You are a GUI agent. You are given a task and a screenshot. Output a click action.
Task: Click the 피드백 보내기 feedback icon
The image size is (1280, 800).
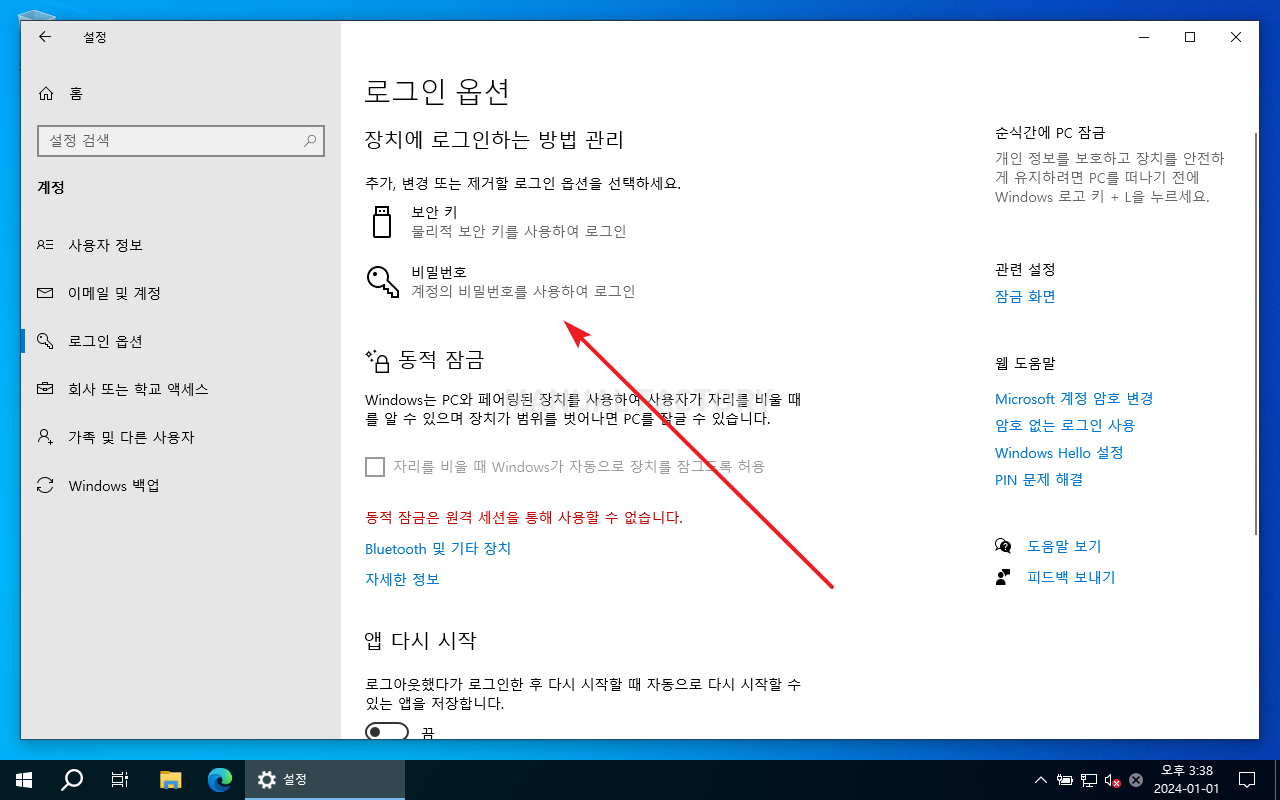tap(1003, 576)
